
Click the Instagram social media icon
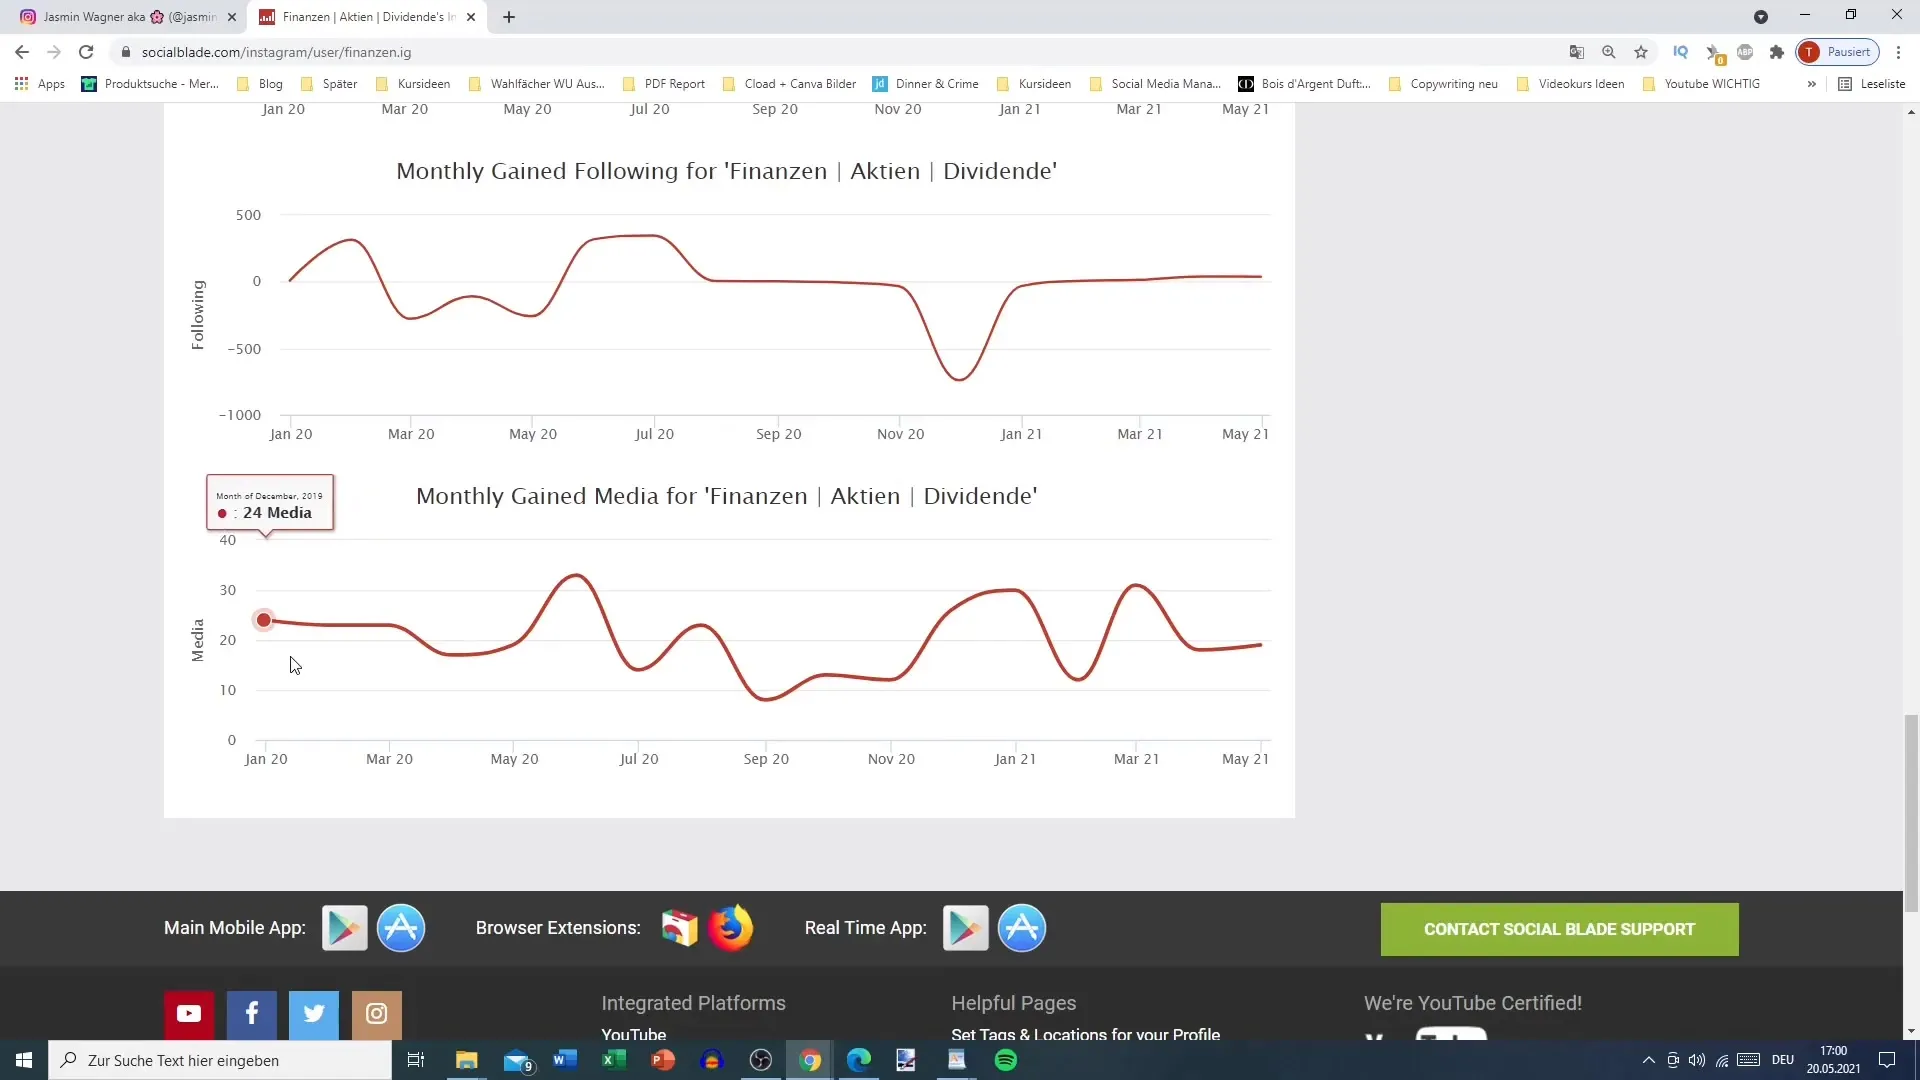(x=377, y=1013)
